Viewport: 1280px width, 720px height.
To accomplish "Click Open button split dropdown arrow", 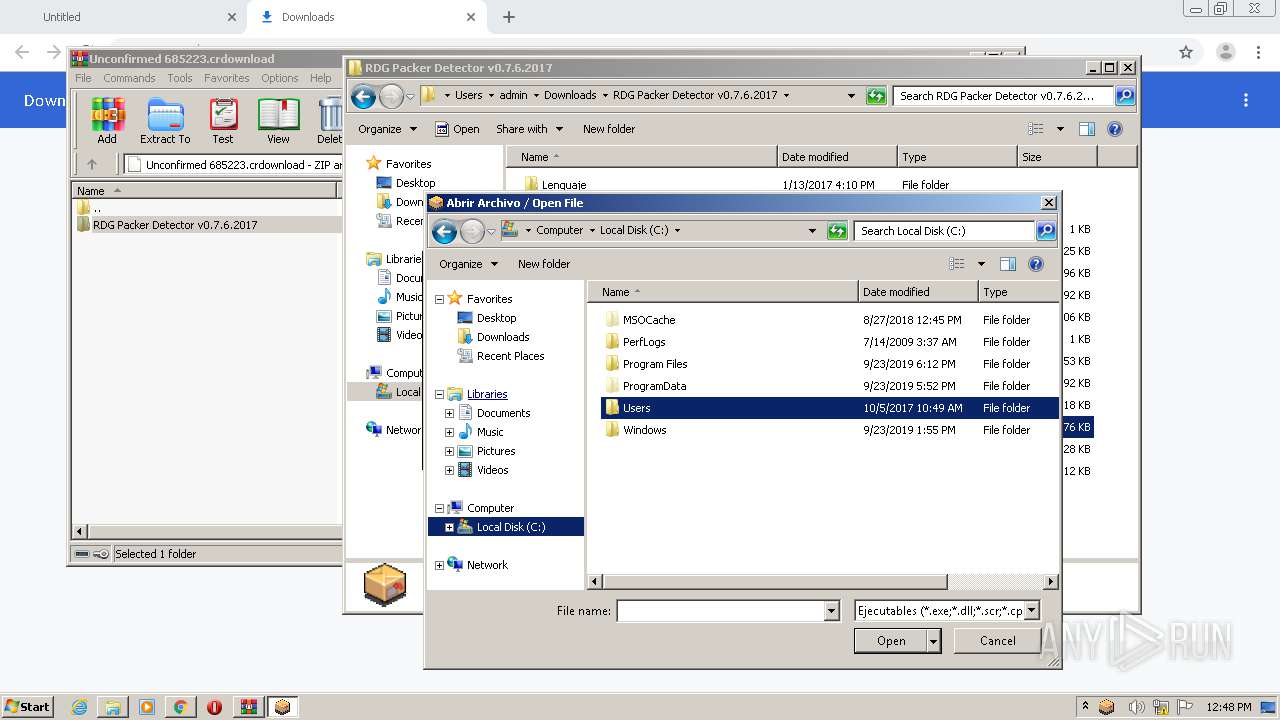I will tap(934, 641).
